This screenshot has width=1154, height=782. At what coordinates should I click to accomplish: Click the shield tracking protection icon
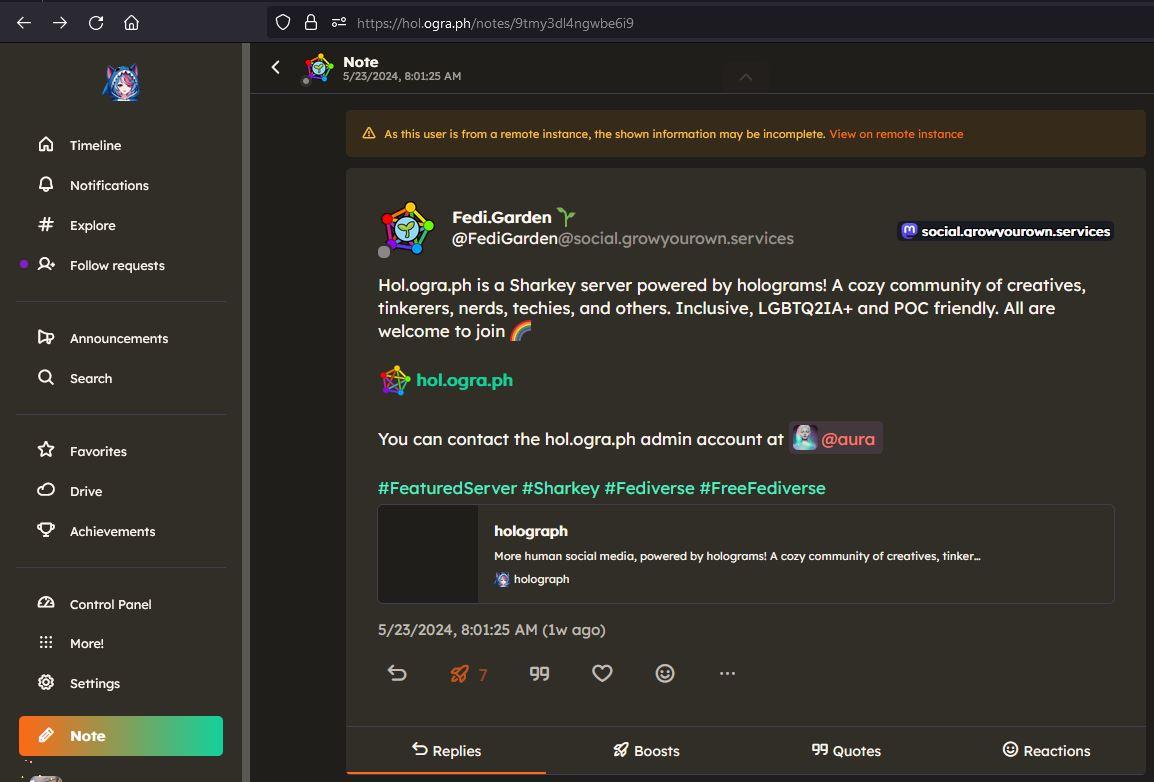pyautogui.click(x=283, y=23)
